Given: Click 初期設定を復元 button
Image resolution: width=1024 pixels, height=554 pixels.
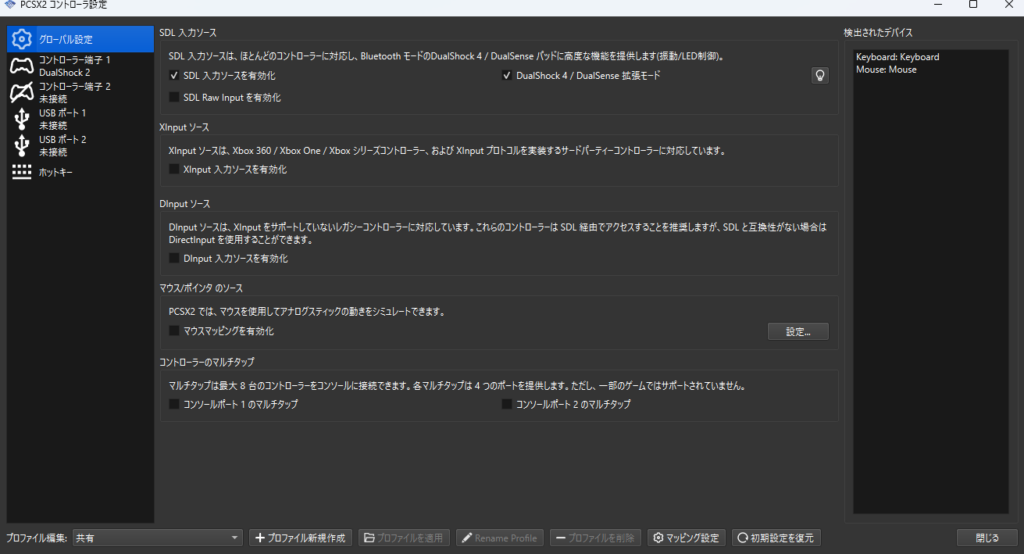Looking at the screenshot, I should (776, 538).
